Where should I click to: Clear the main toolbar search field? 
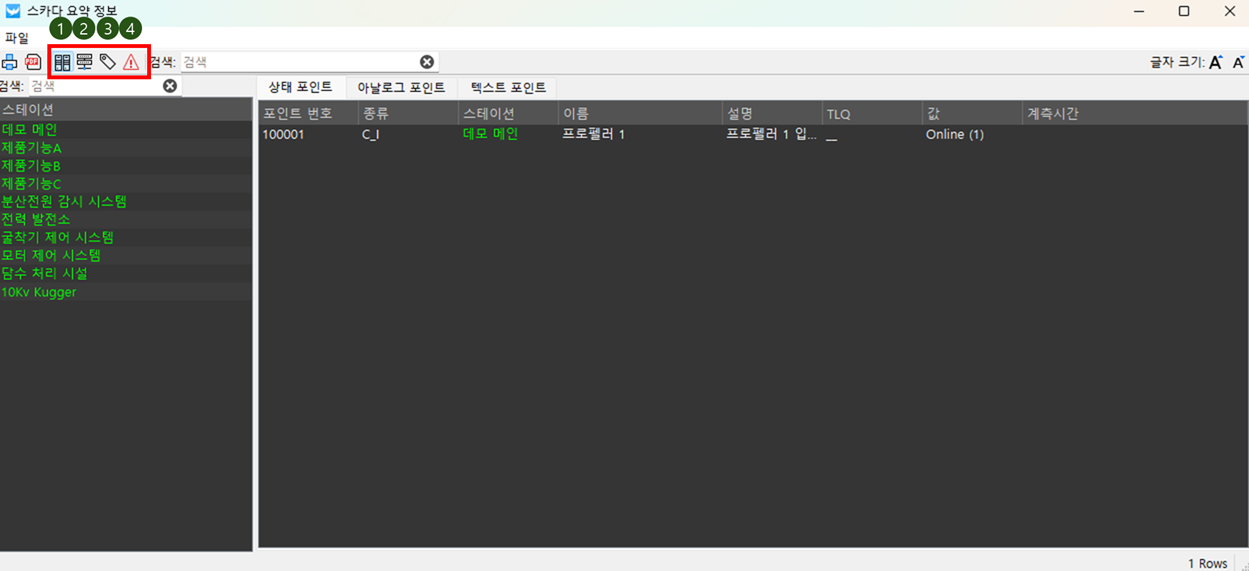(x=427, y=62)
